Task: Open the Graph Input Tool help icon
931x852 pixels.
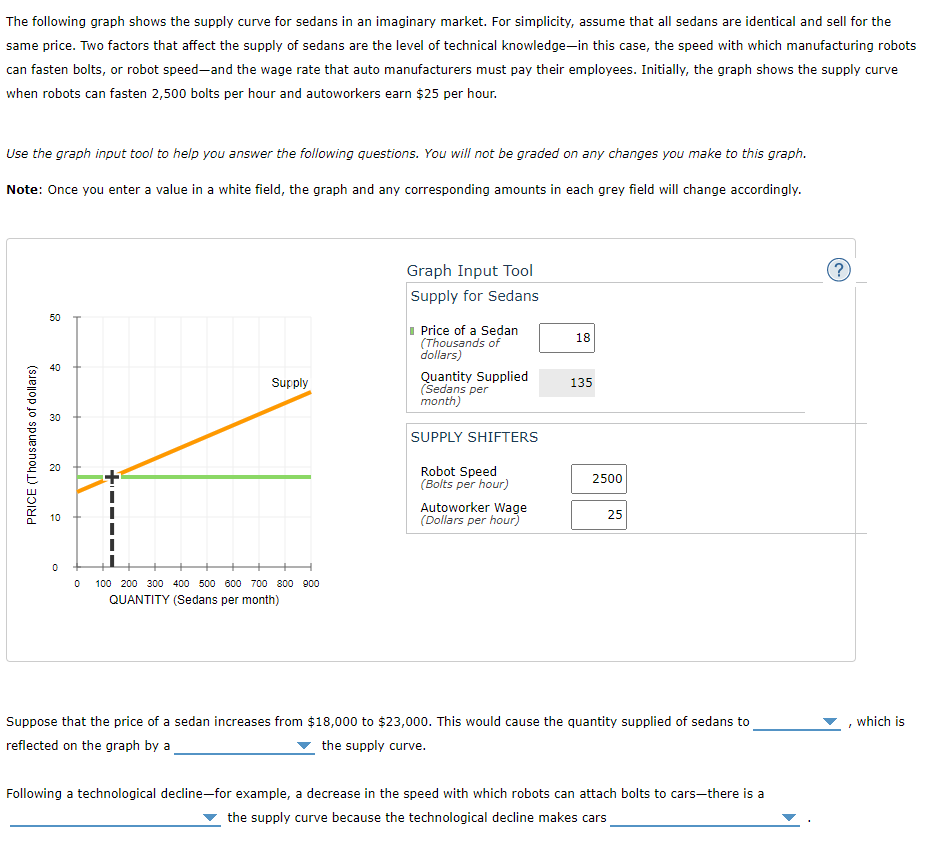Action: point(839,270)
